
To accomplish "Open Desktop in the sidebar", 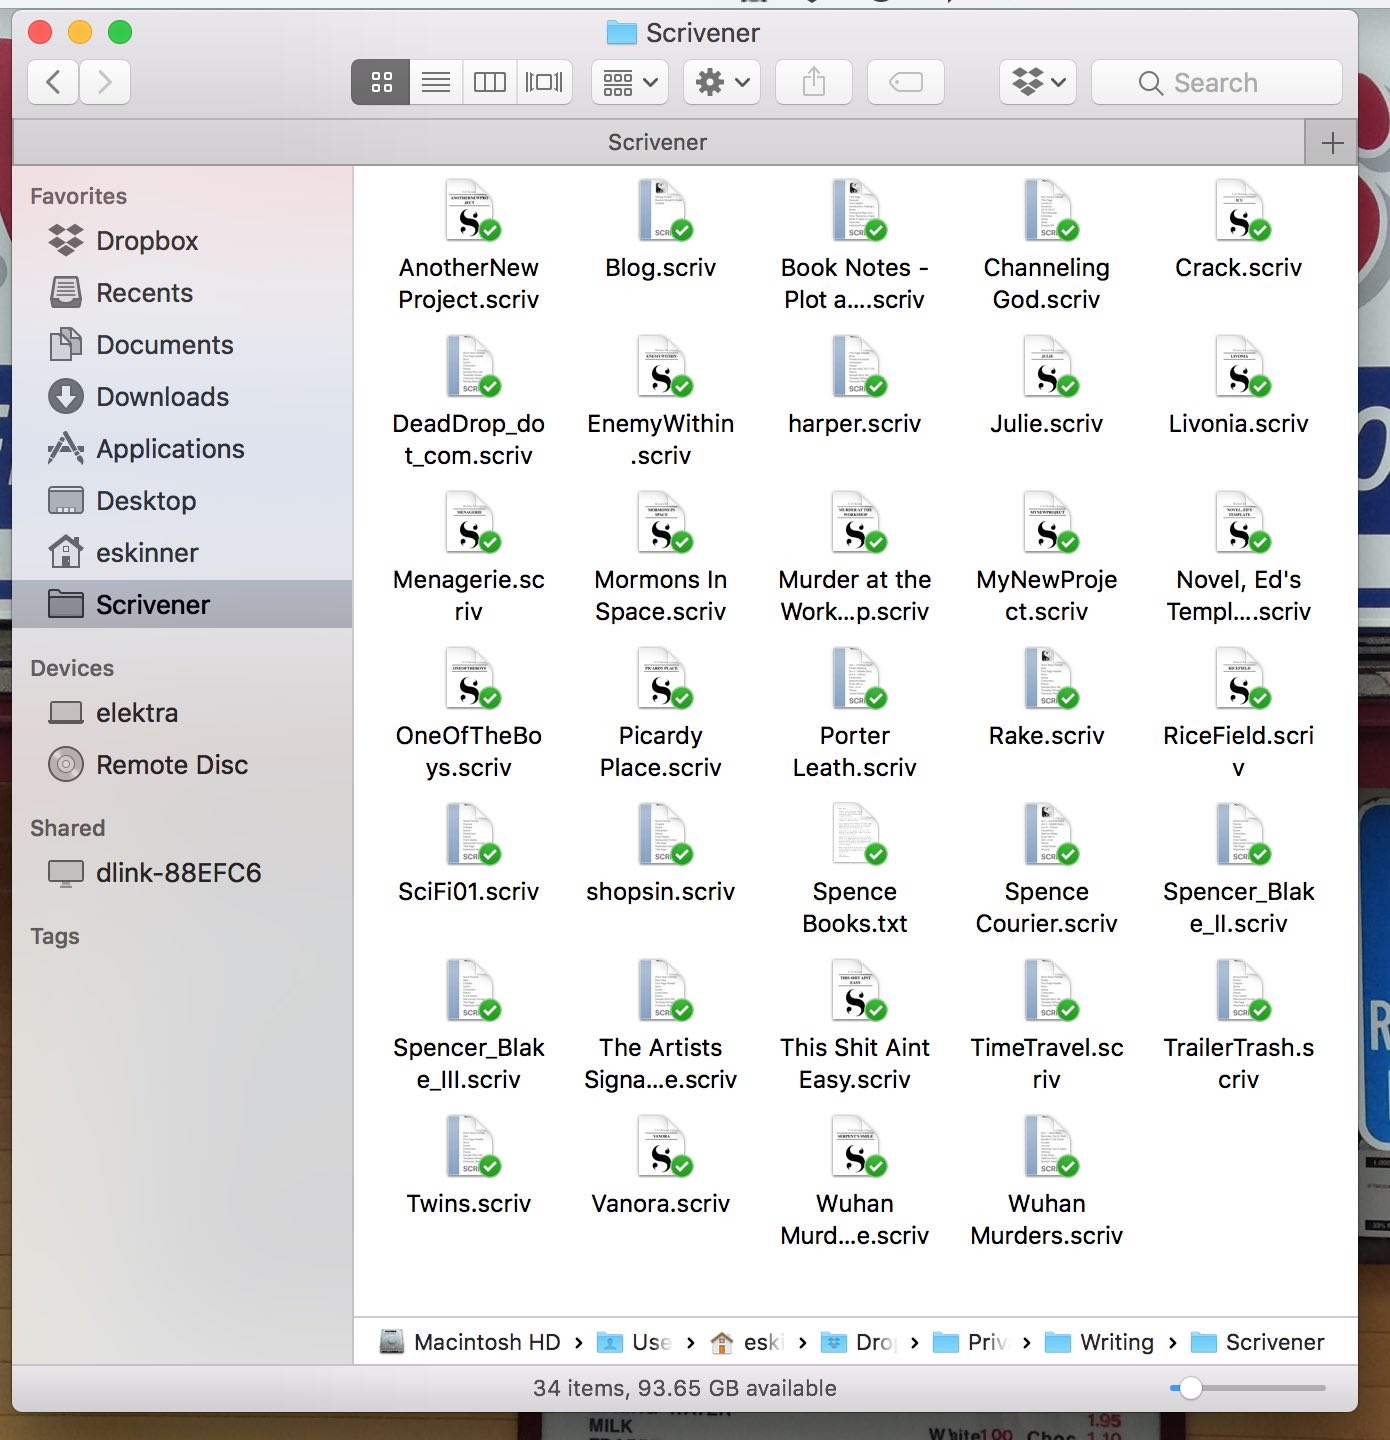I will tap(182, 501).
